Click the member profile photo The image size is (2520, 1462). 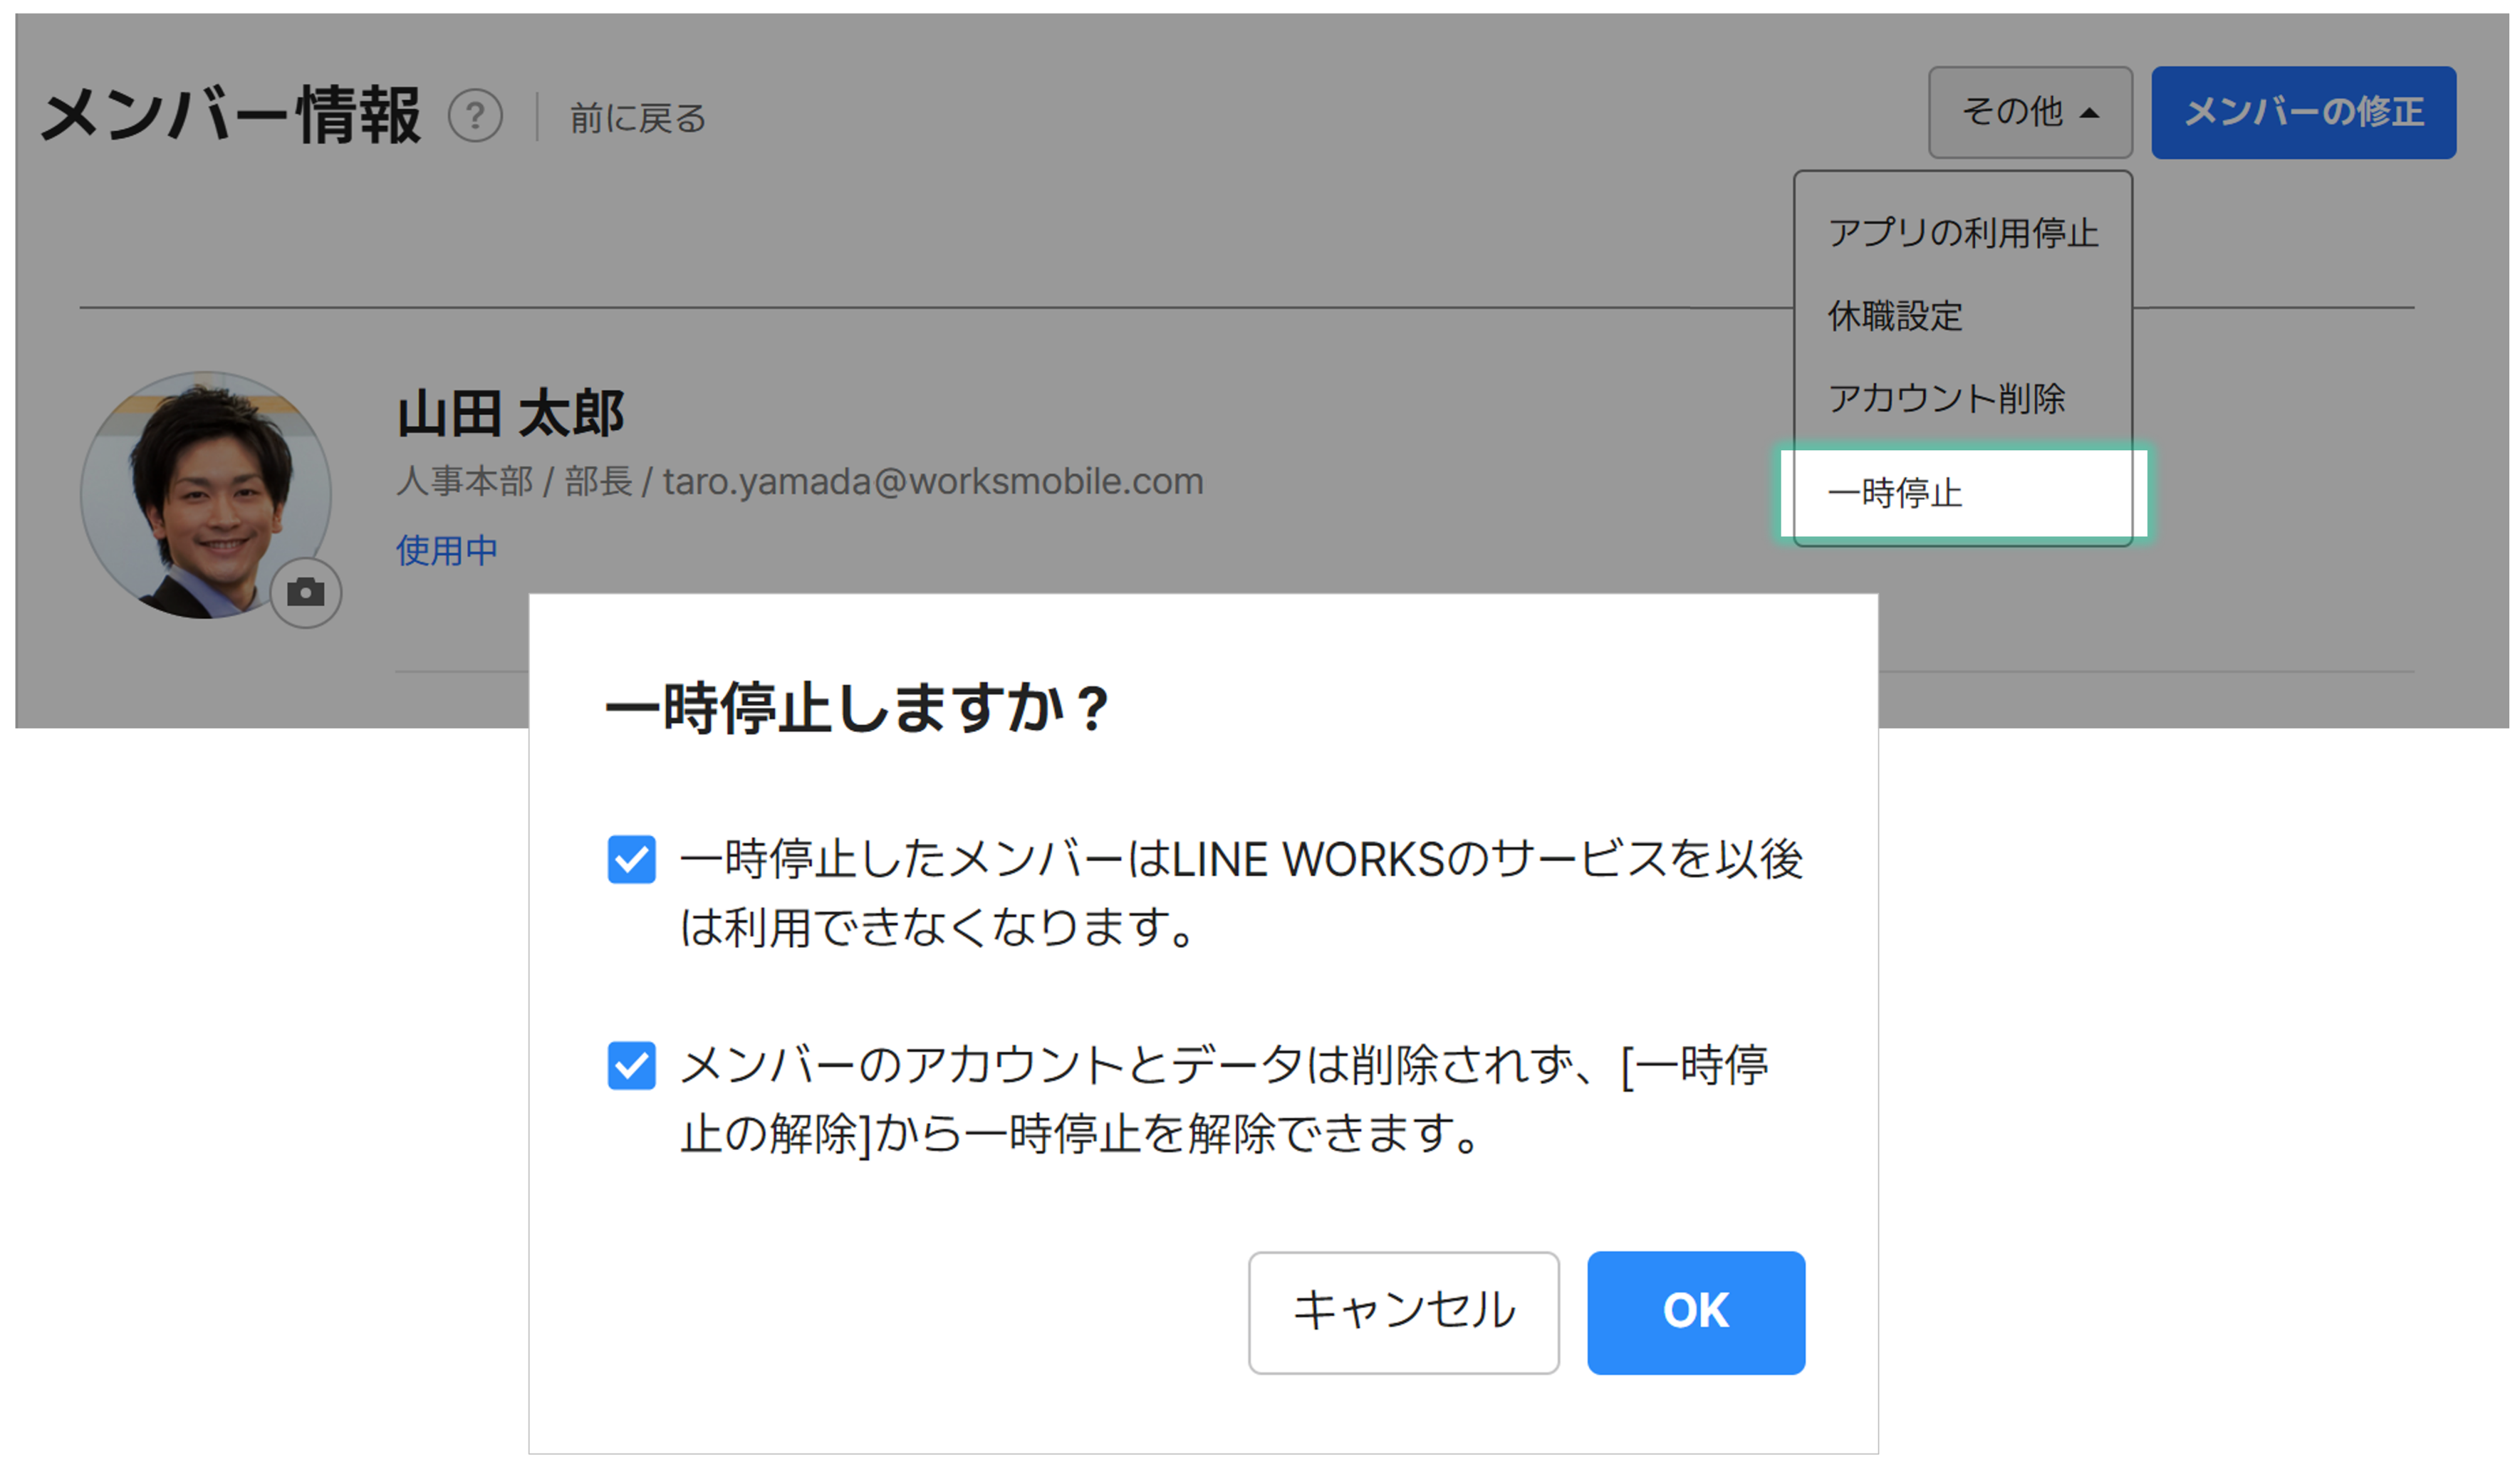(x=205, y=494)
